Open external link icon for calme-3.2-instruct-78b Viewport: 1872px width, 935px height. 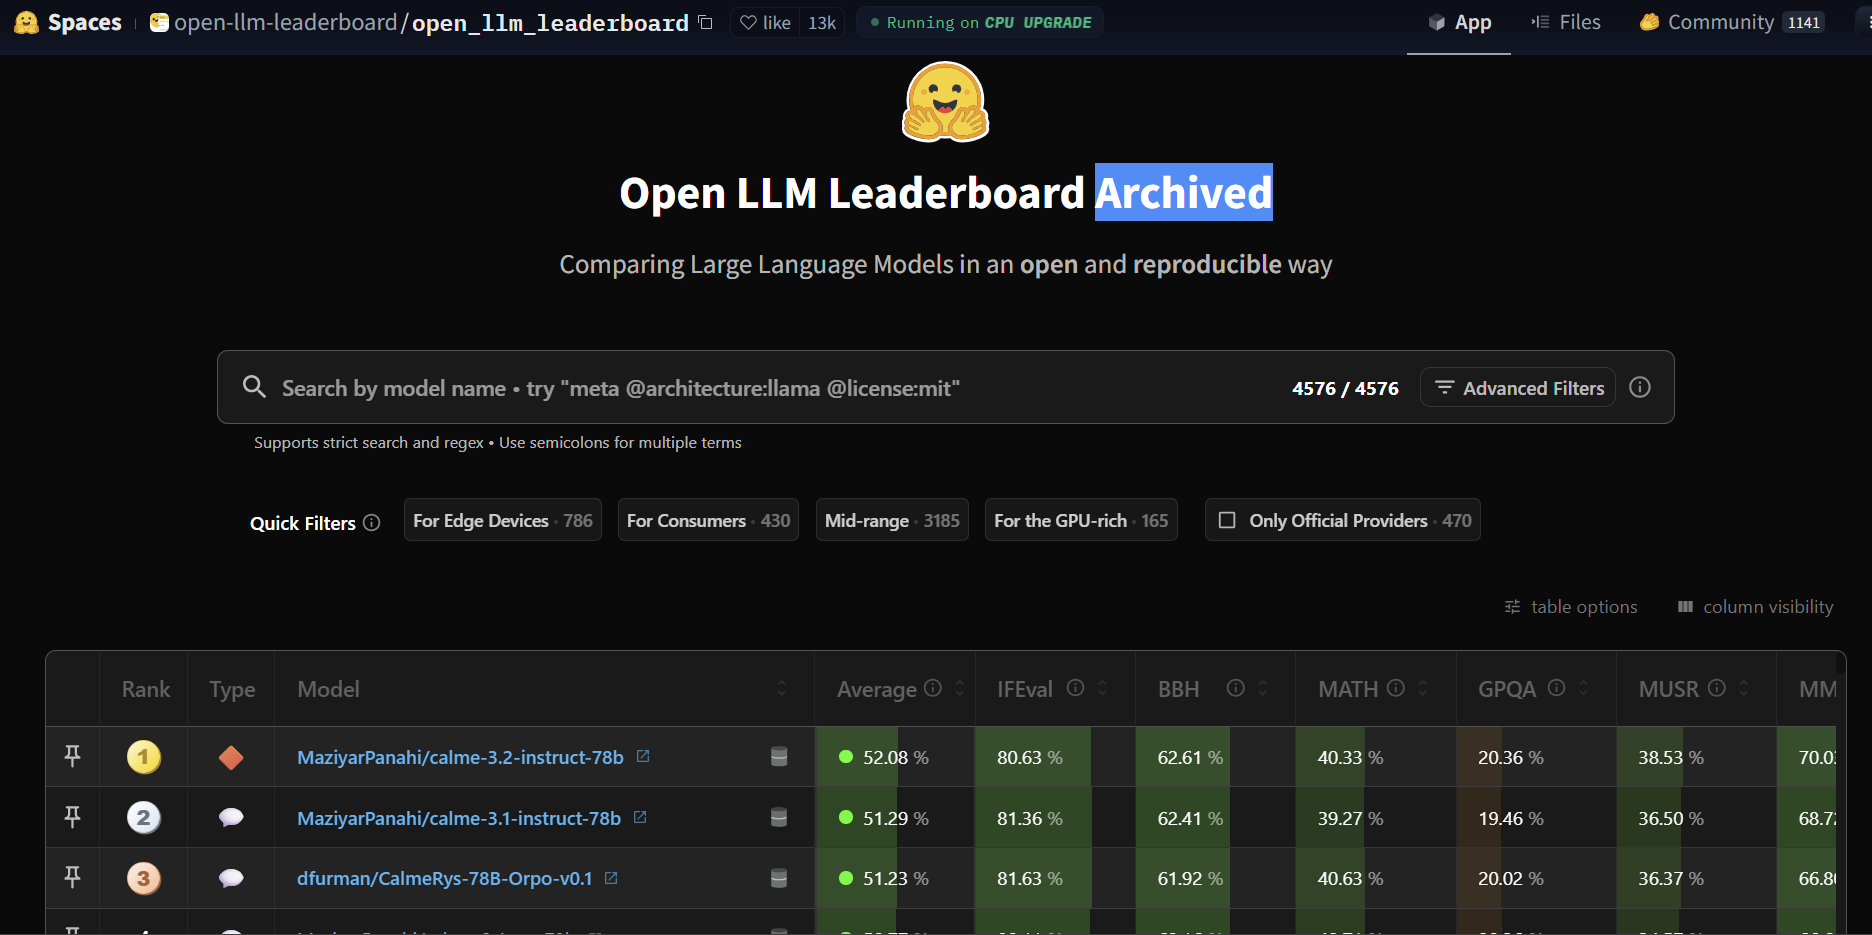pyautogui.click(x=643, y=756)
